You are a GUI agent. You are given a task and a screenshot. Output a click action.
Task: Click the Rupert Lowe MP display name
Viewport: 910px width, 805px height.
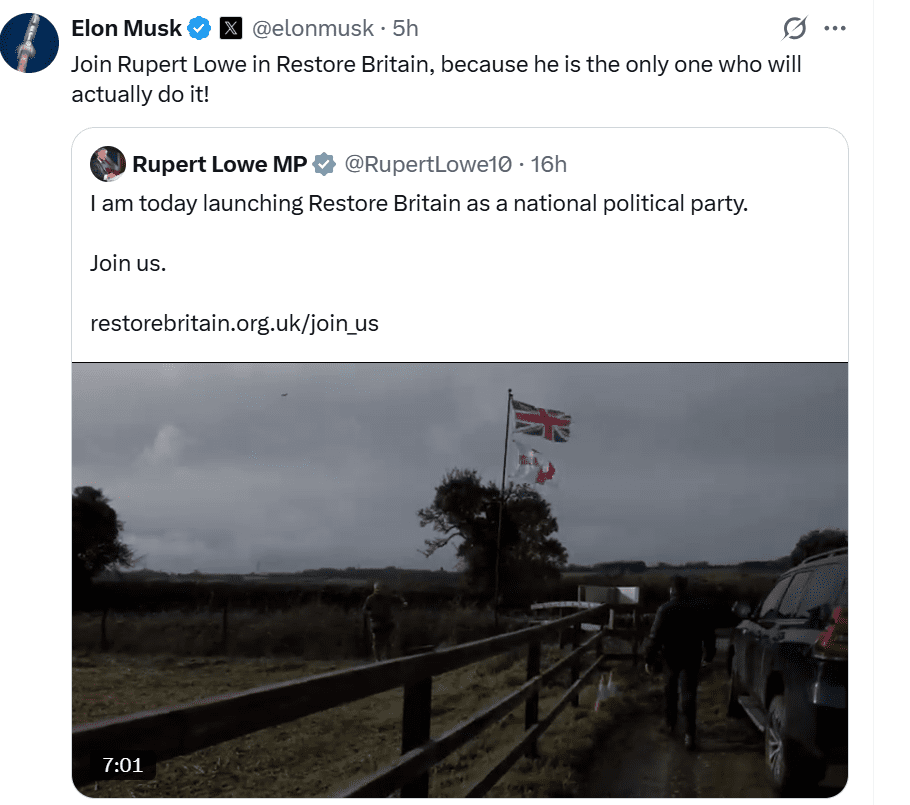(219, 163)
